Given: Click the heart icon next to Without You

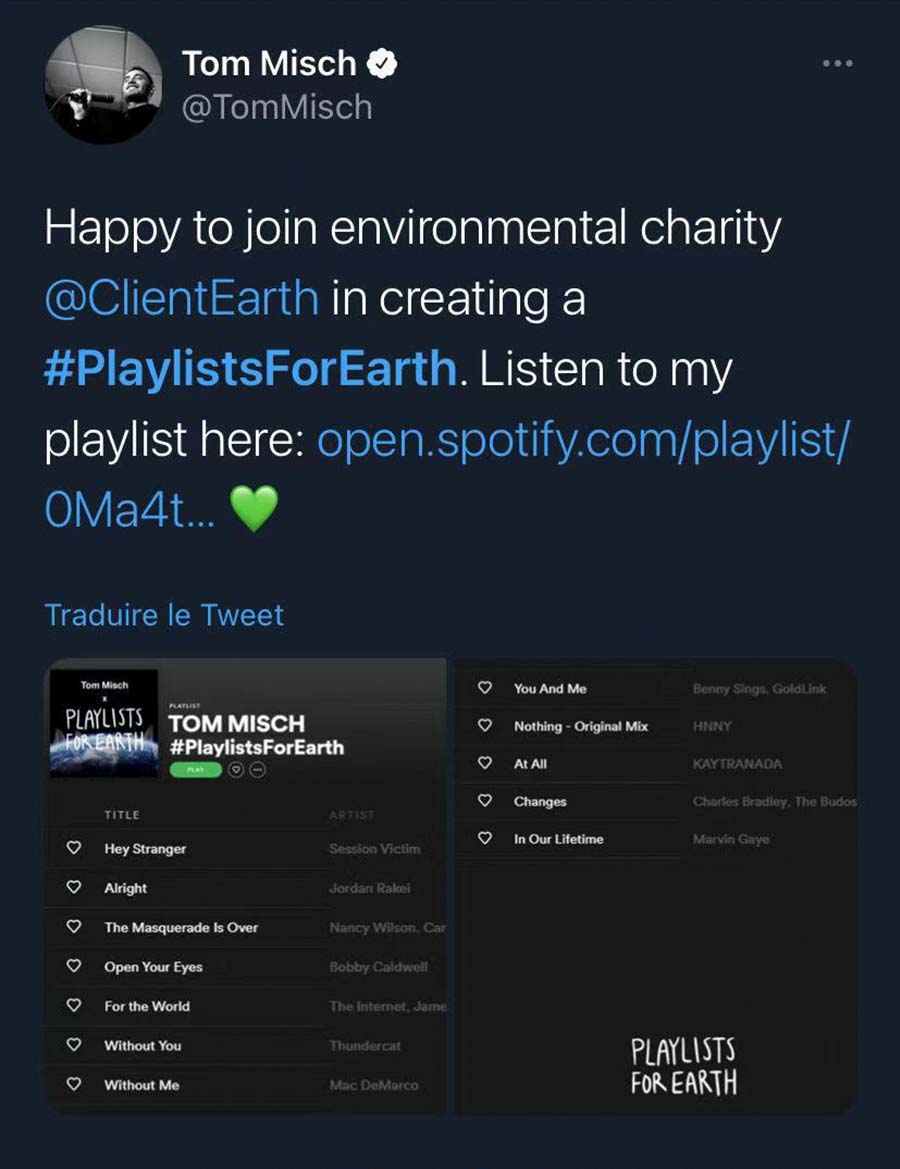Looking at the screenshot, I should pyautogui.click(x=73, y=1045).
